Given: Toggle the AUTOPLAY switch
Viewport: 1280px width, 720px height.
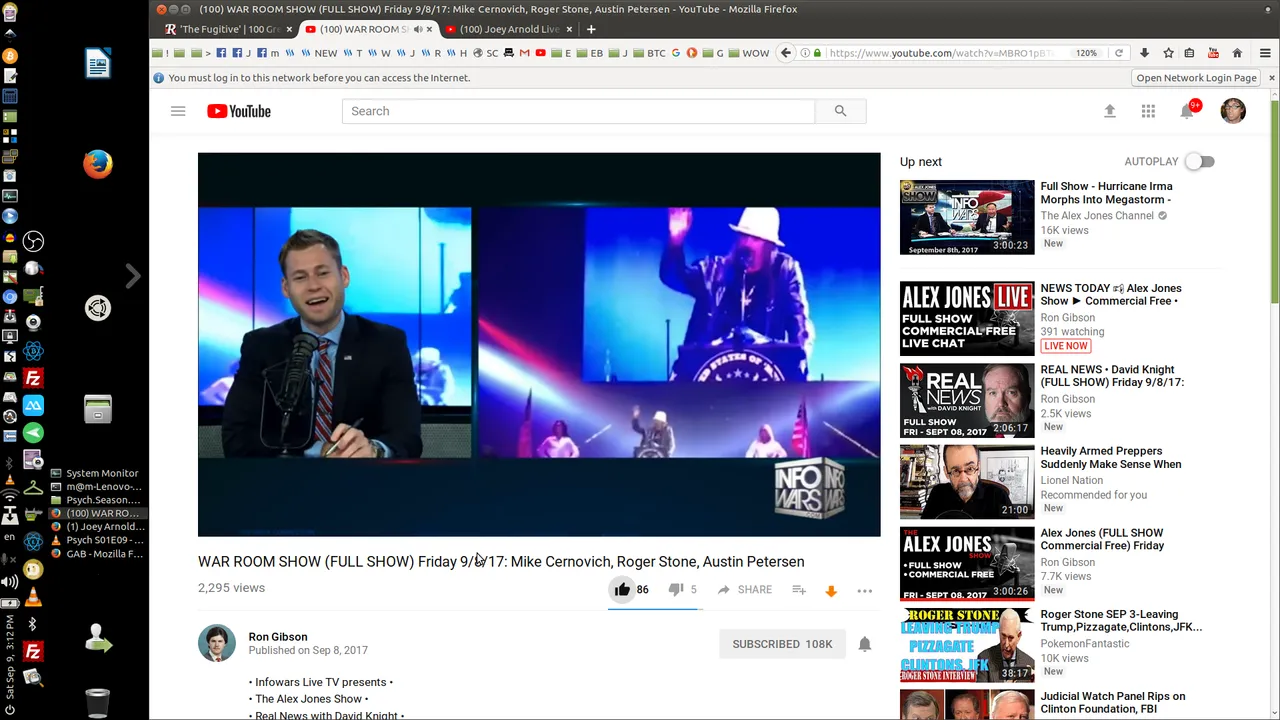Looking at the screenshot, I should (x=1200, y=161).
